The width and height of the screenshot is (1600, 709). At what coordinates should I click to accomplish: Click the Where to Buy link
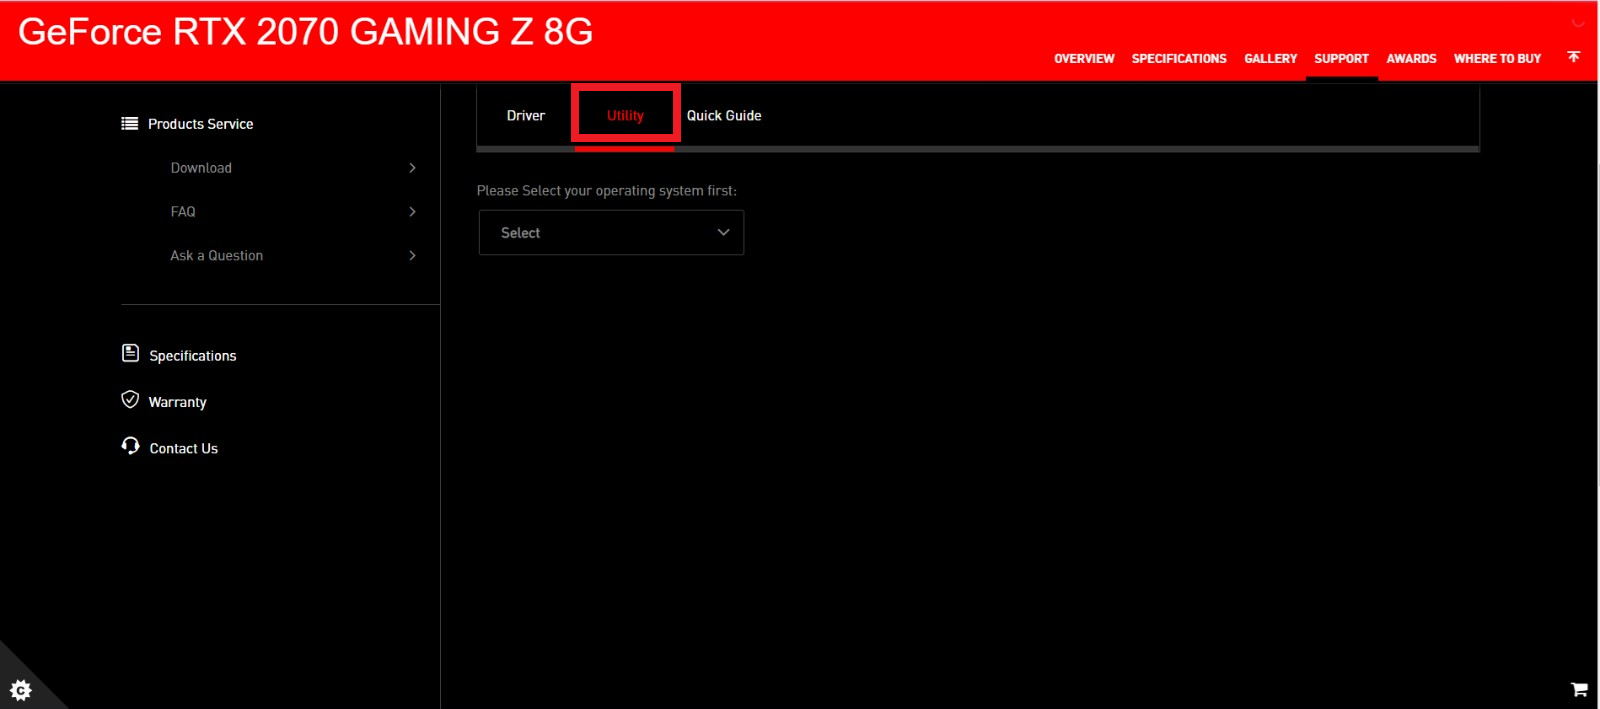[x=1497, y=59]
